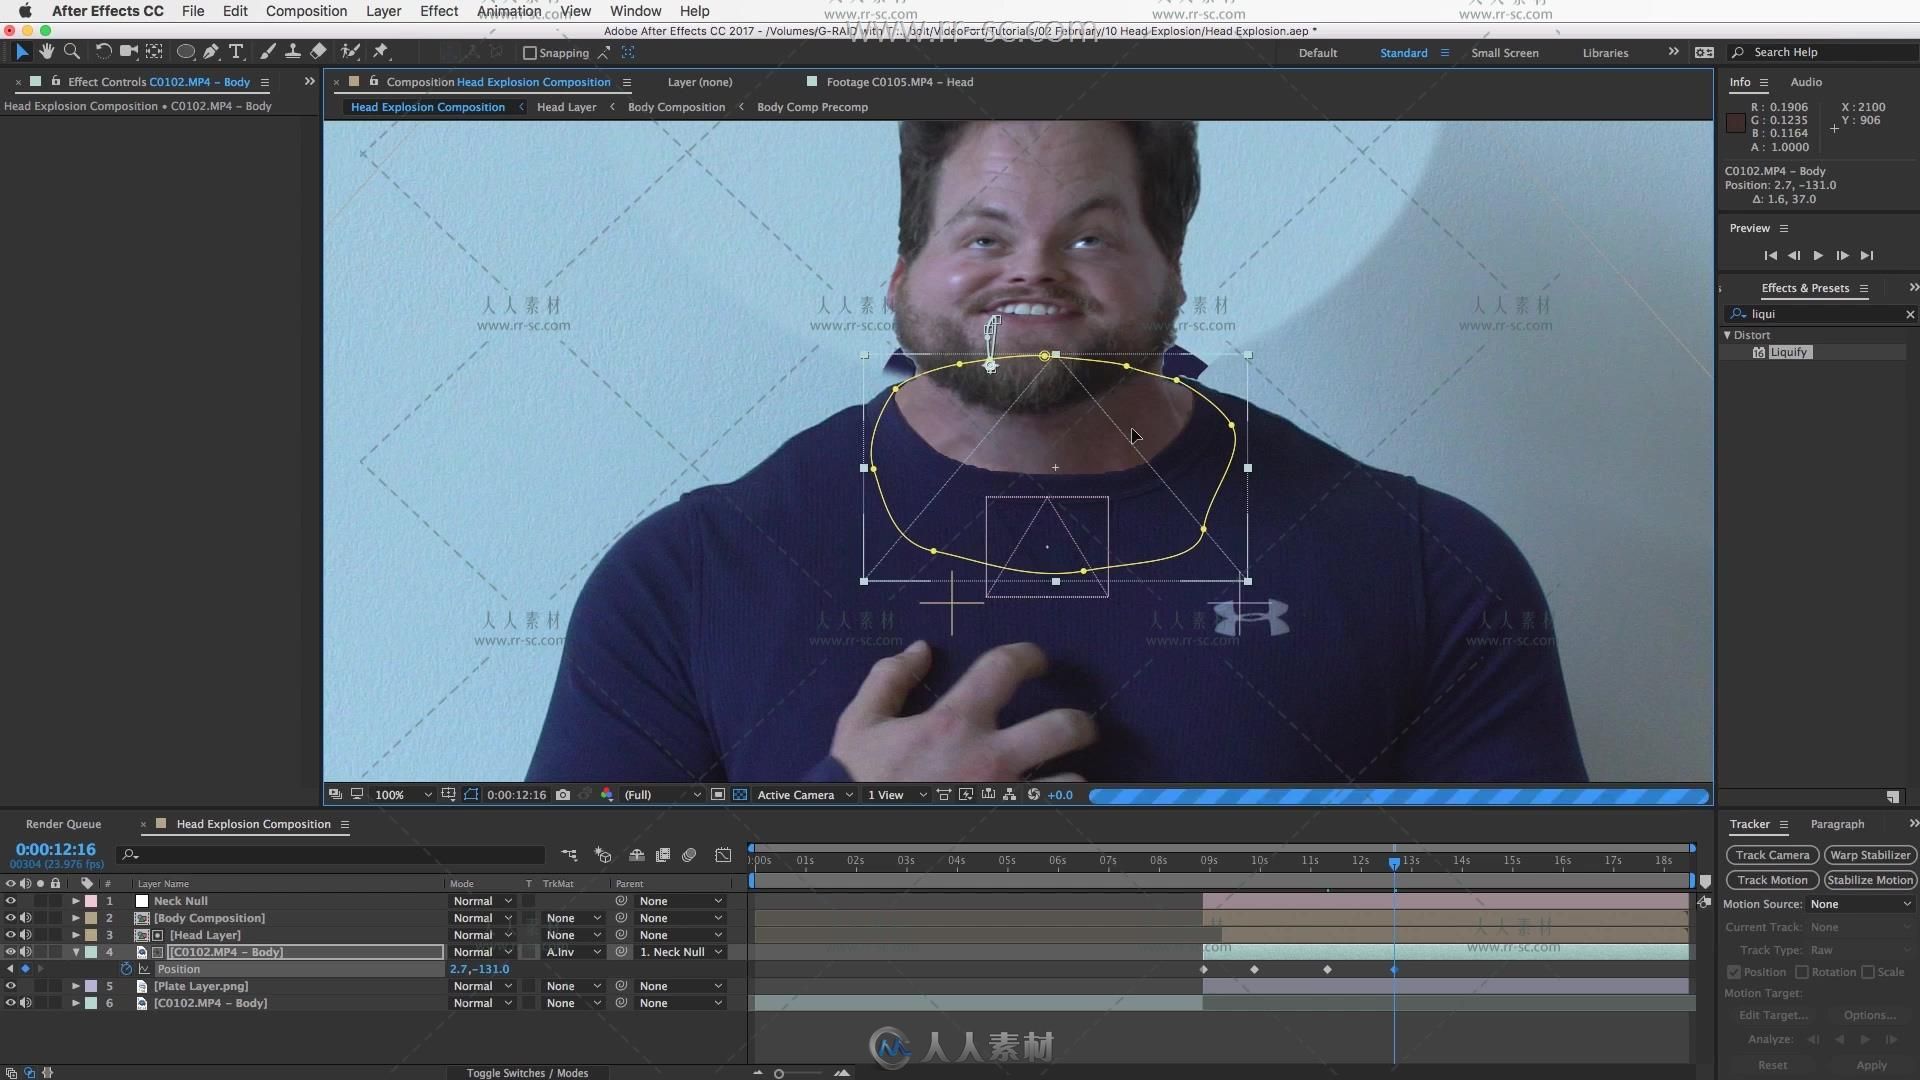Viewport: 1920px width, 1080px height.
Task: Open the Effect menu in menu bar
Action: [x=439, y=11]
